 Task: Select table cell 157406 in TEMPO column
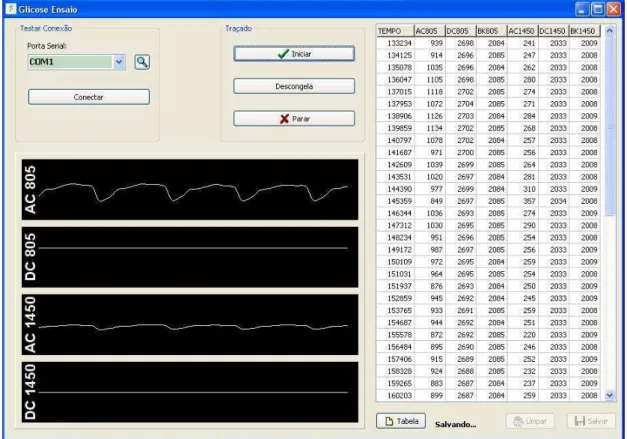pyautogui.click(x=395, y=359)
